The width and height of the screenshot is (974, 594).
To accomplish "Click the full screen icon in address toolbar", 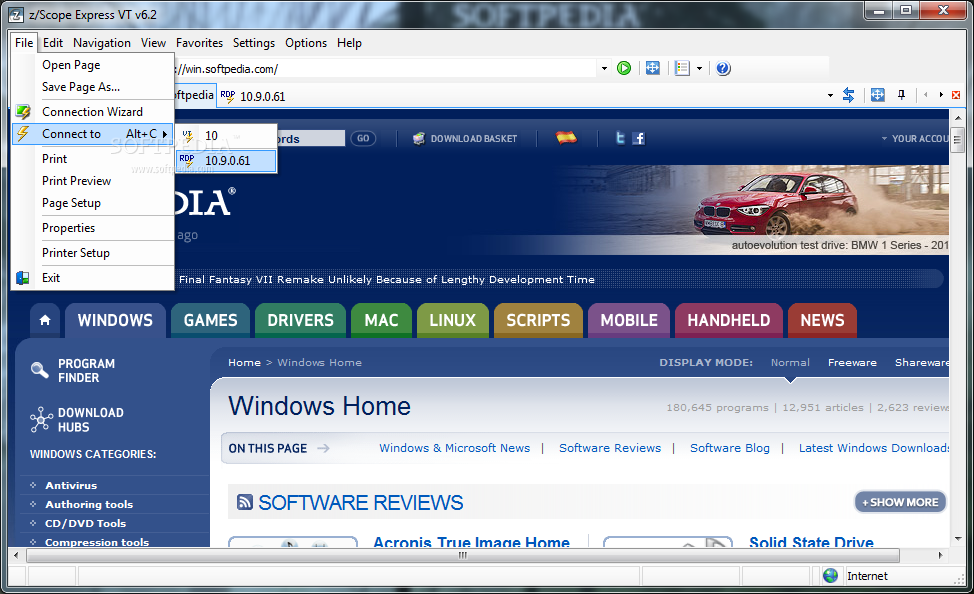I will click(652, 68).
